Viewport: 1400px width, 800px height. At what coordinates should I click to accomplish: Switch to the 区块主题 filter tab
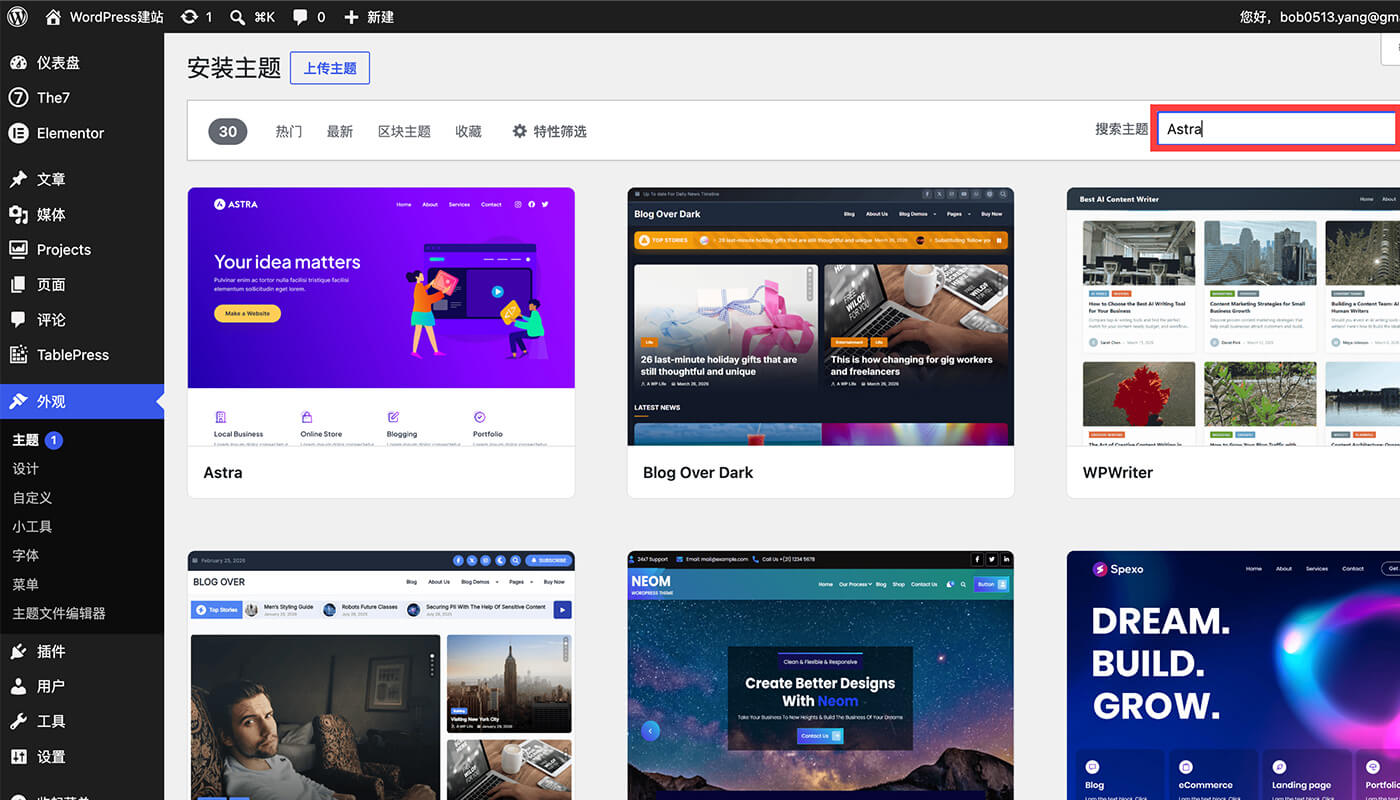tap(404, 131)
